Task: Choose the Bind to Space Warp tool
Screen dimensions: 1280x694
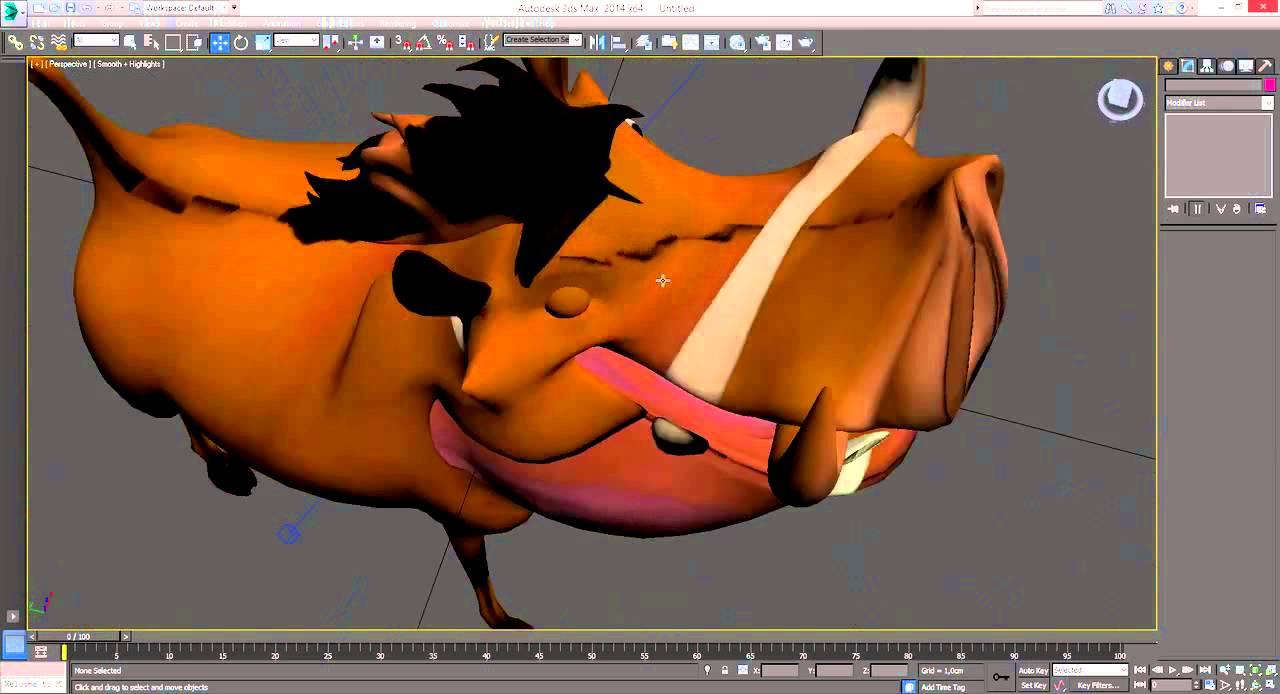Action: tap(59, 42)
